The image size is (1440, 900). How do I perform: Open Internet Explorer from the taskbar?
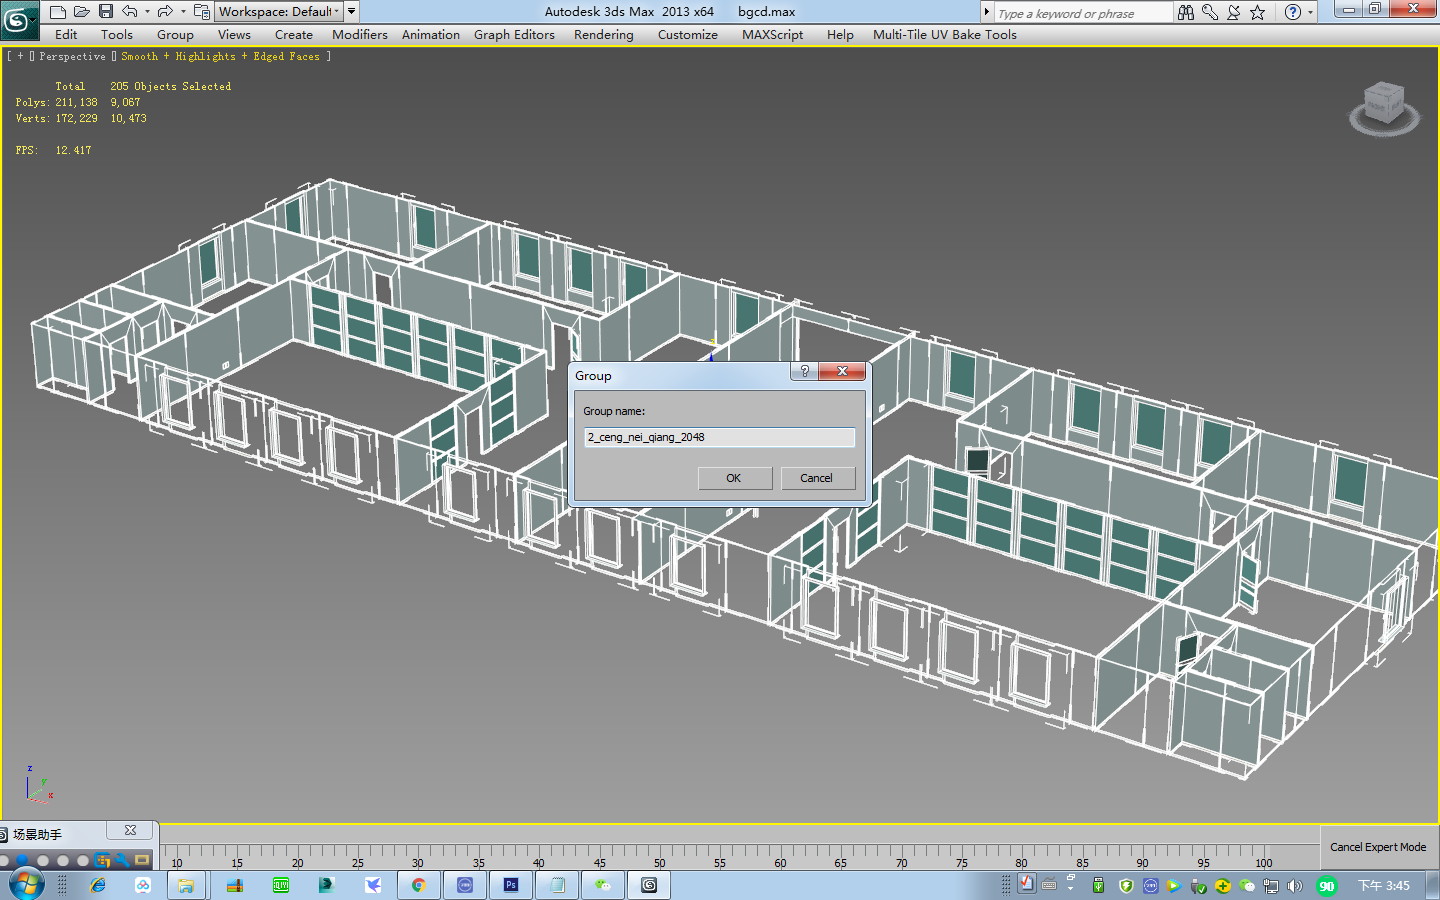coord(97,885)
